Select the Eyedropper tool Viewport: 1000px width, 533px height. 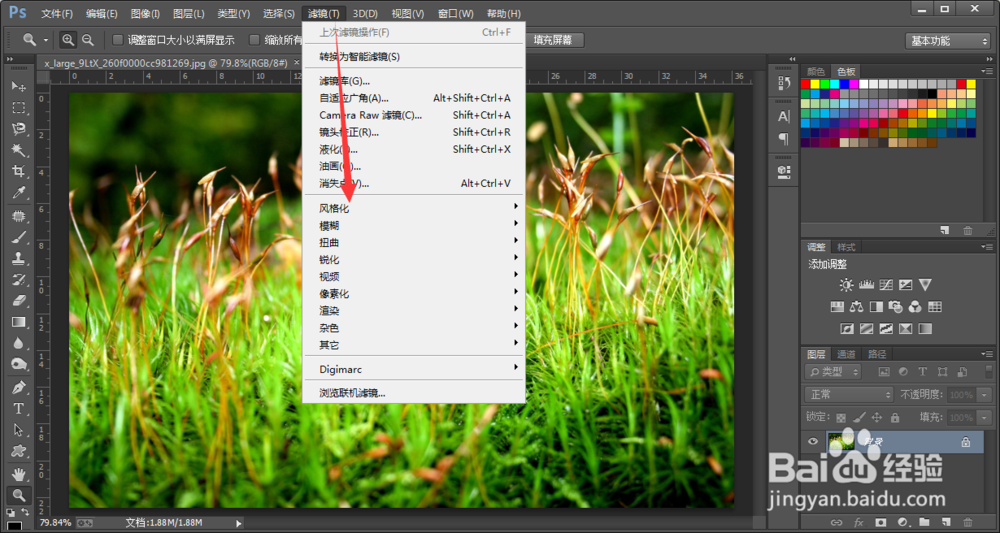[18, 193]
